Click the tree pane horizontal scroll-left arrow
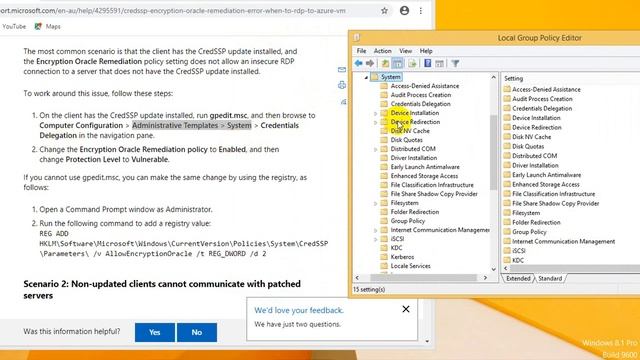Image resolution: width=640 pixels, height=360 pixels. pos(357,278)
